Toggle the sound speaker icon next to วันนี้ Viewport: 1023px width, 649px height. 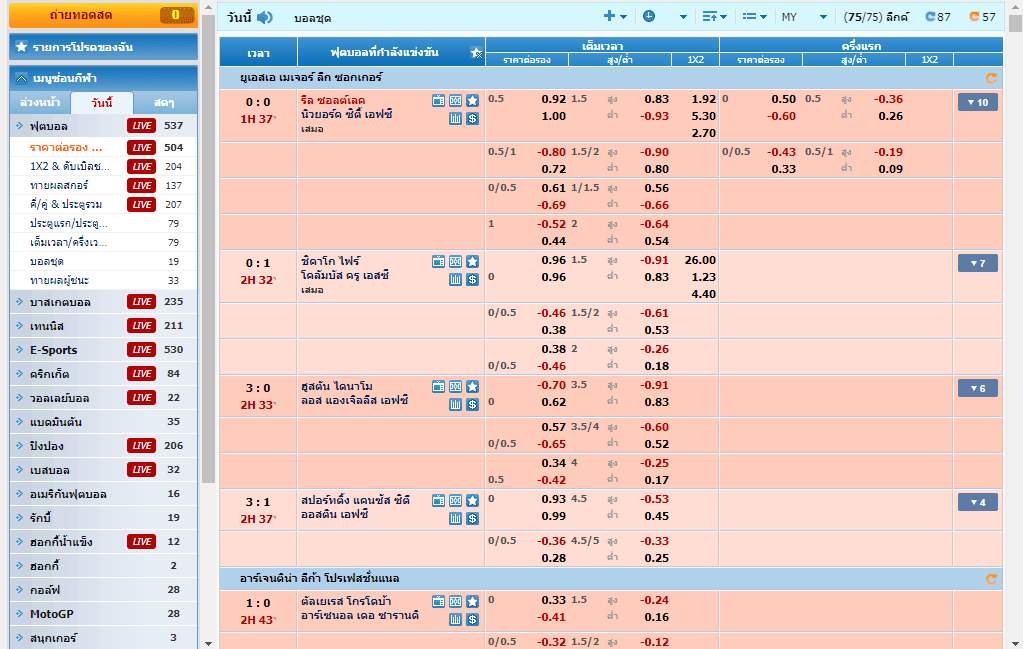[264, 18]
